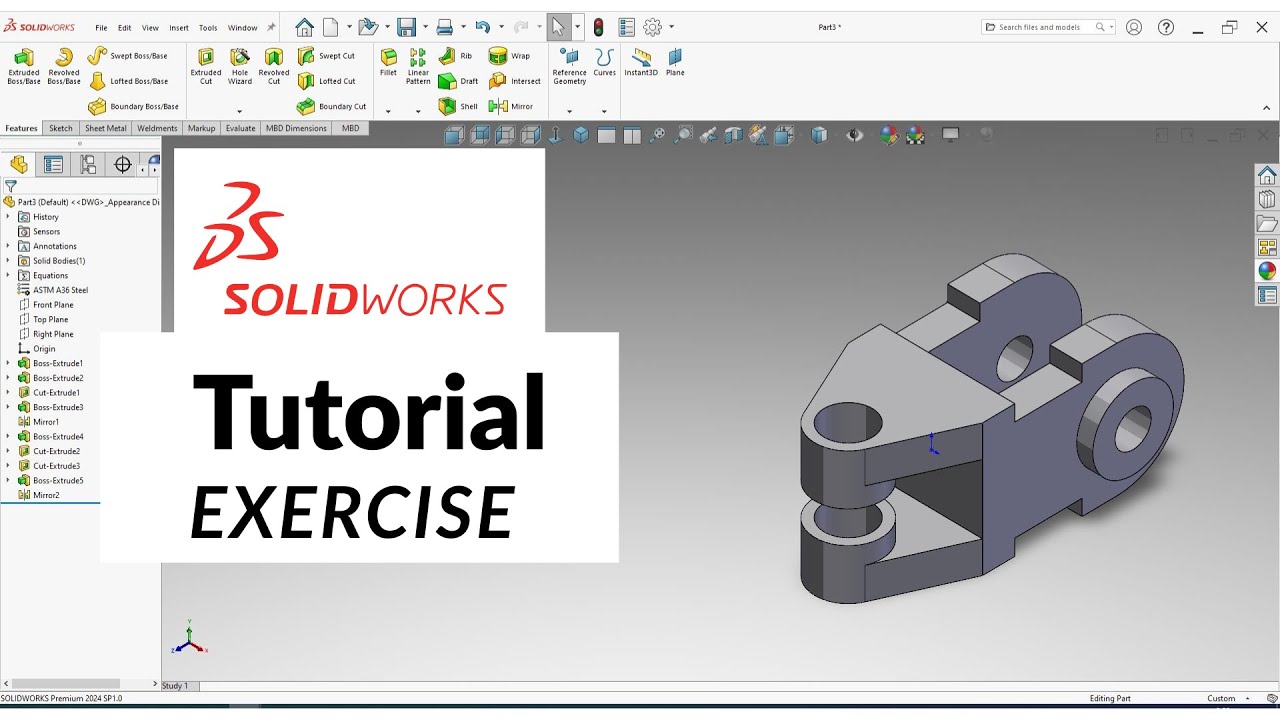1280x720 pixels.
Task: Apply the Fillet tool
Action: click(388, 62)
